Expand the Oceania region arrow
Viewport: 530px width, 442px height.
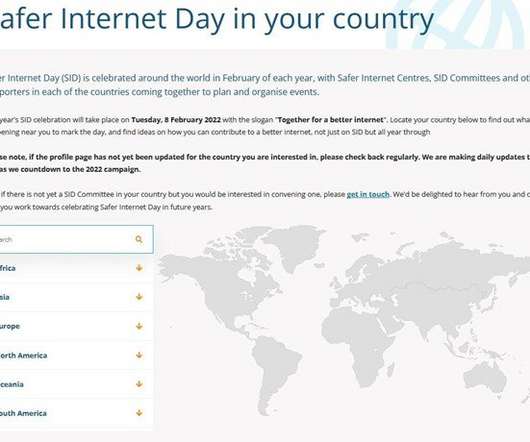(x=139, y=384)
